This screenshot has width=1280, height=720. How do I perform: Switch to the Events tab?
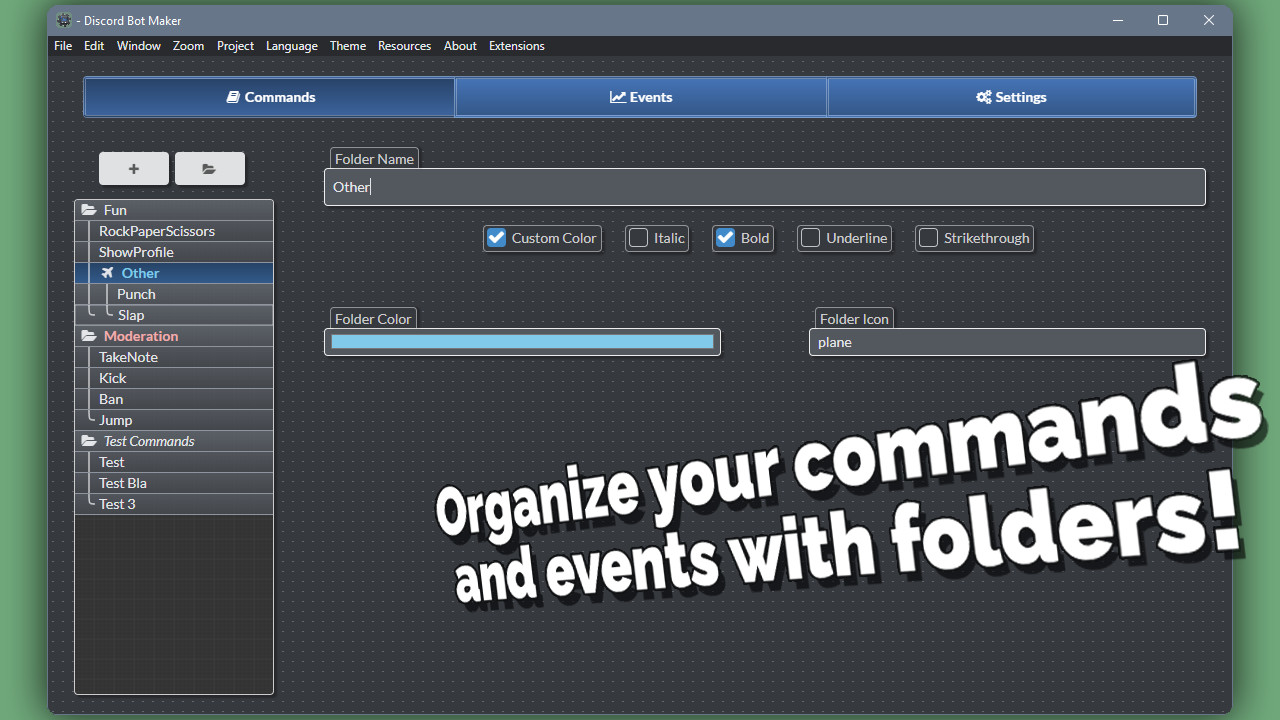[x=641, y=97]
